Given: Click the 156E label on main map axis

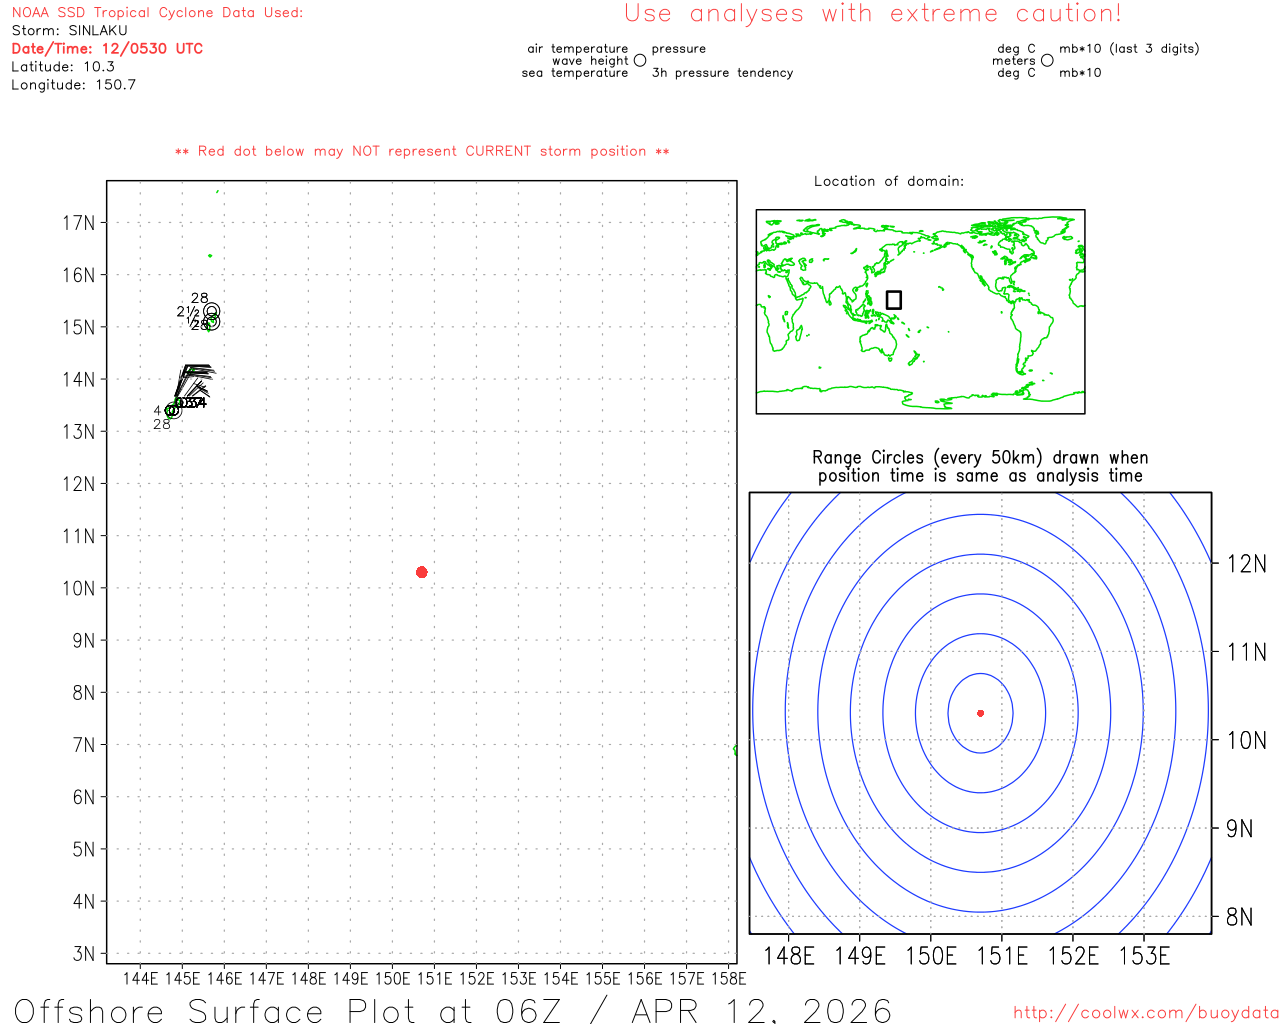Looking at the screenshot, I should tap(644, 978).
